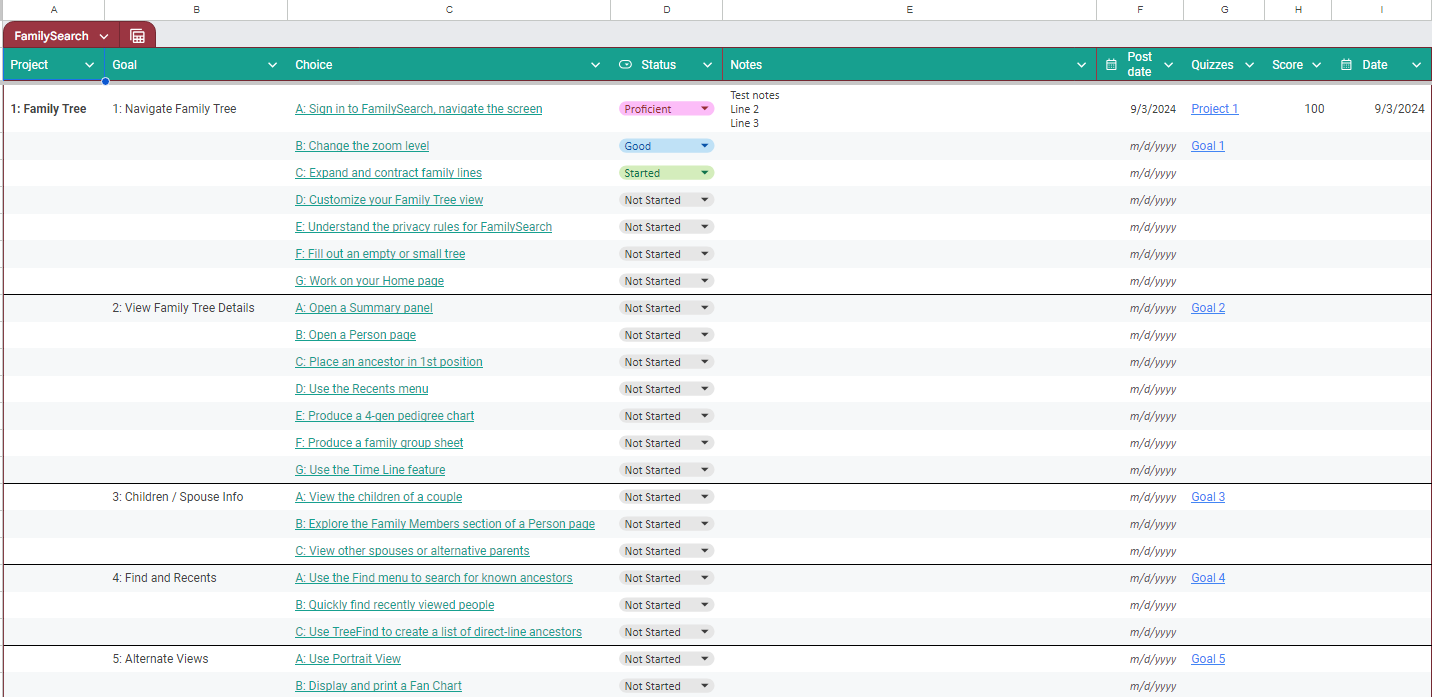Click the dropdown chip icon in Status header

[x=626, y=65]
